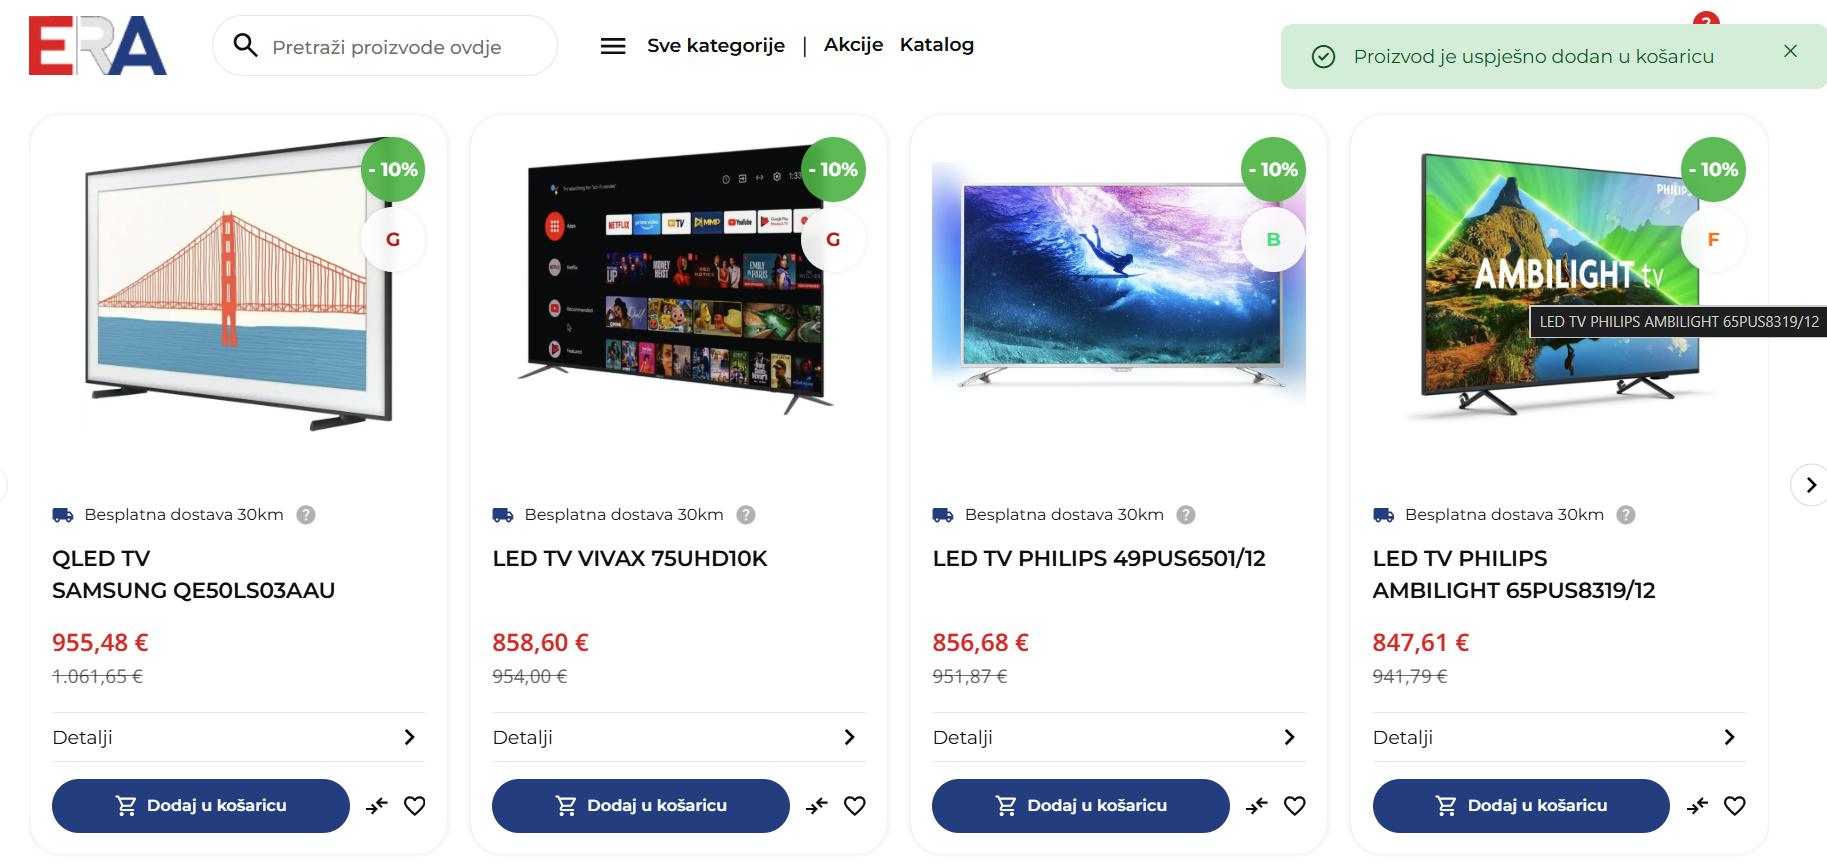Open the hamburger menu icon
The height and width of the screenshot is (868, 1827).
[613, 46]
